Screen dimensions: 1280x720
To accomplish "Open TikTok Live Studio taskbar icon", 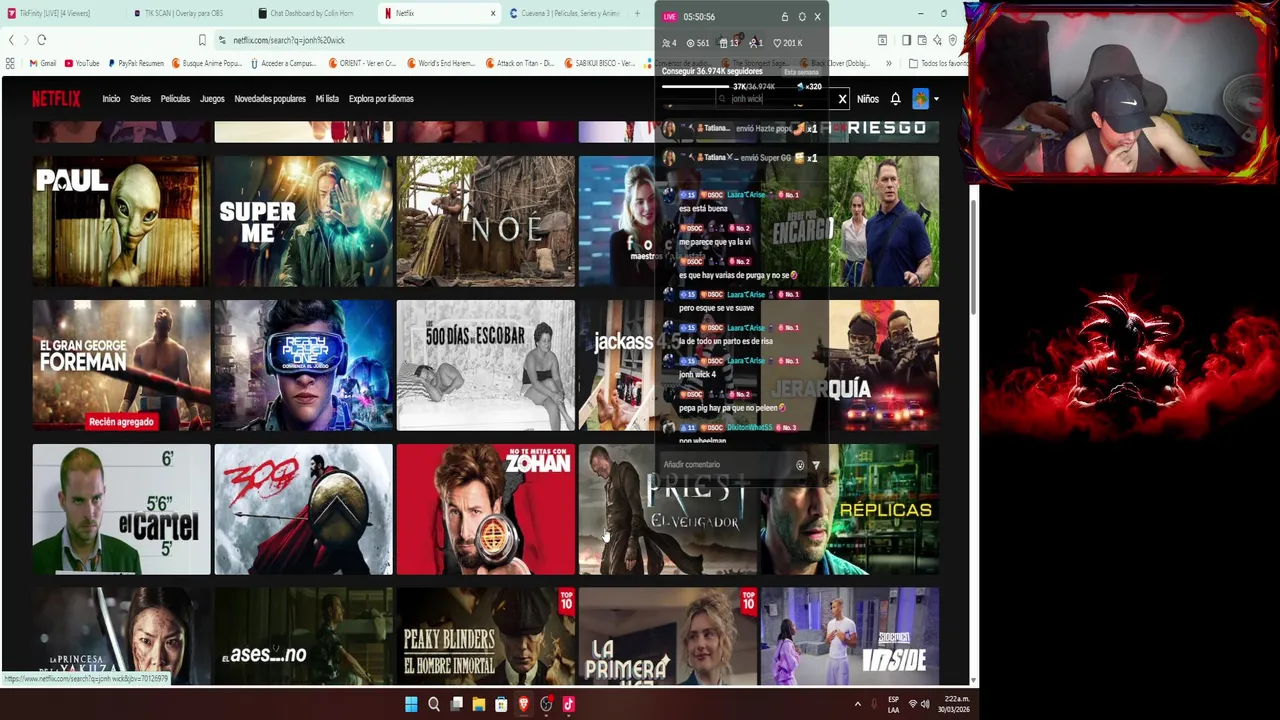I will point(568,704).
